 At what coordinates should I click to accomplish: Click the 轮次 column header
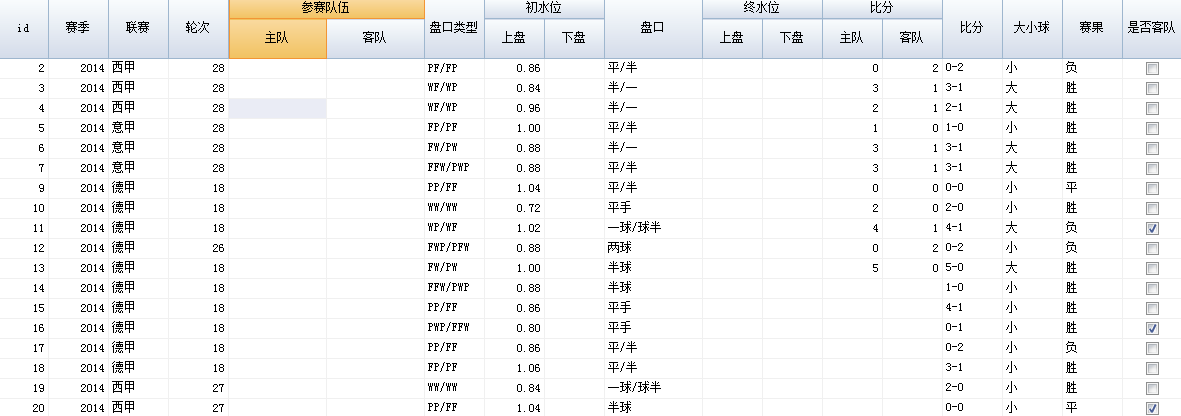click(x=198, y=29)
